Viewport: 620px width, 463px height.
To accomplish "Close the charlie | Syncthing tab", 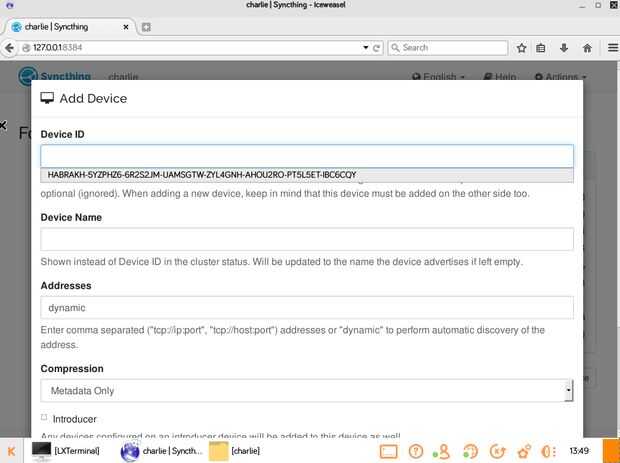I will click(126, 27).
